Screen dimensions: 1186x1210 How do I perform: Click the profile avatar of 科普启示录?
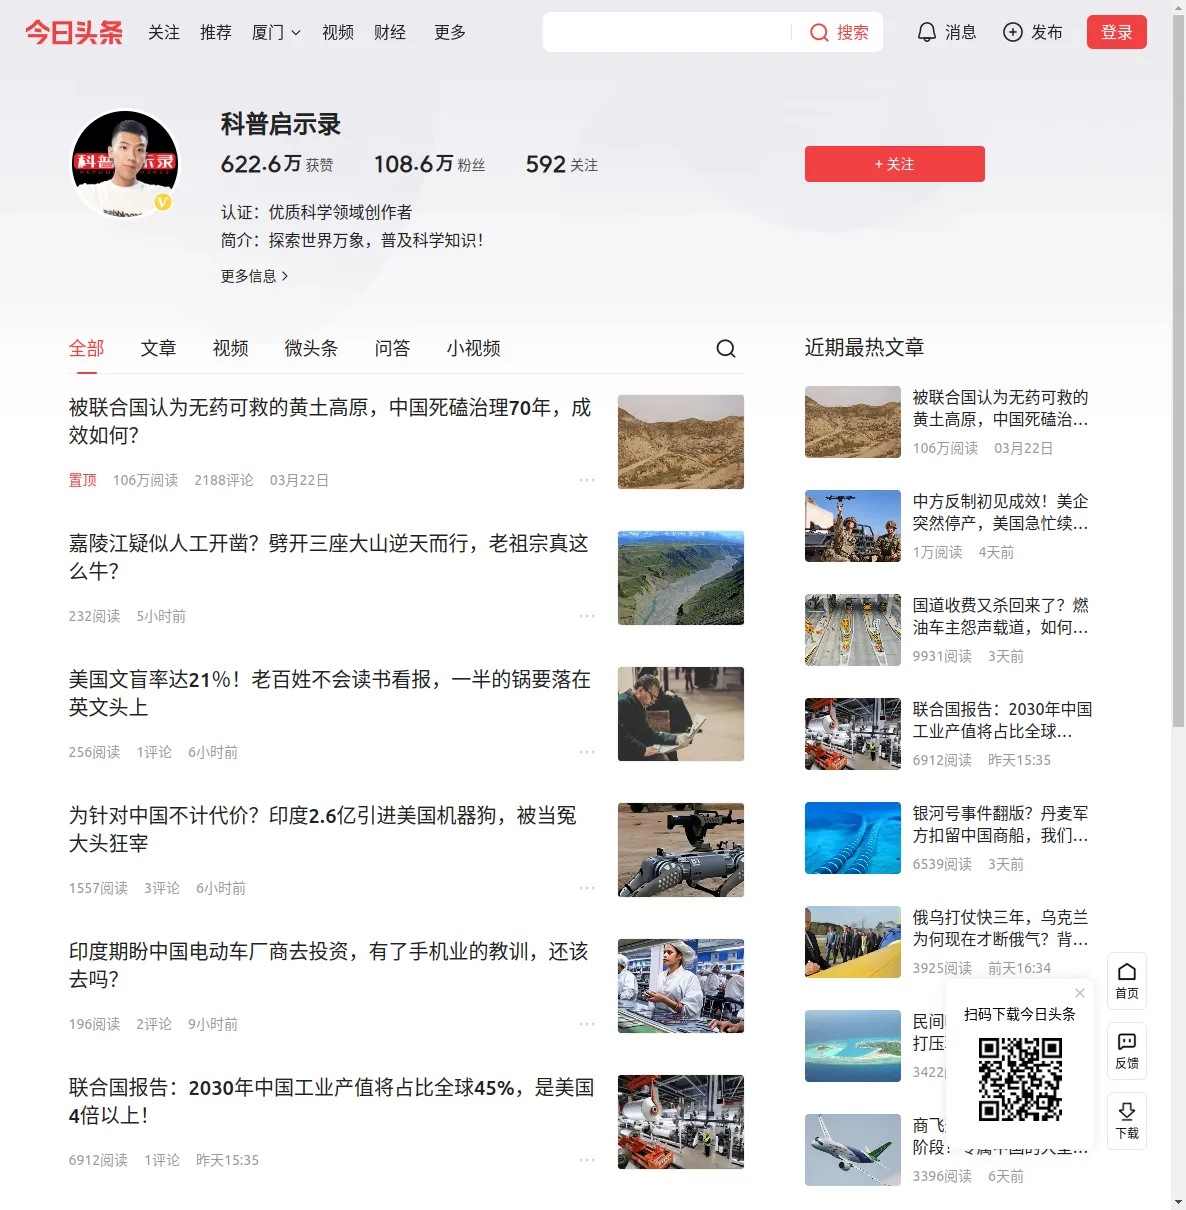coord(125,164)
